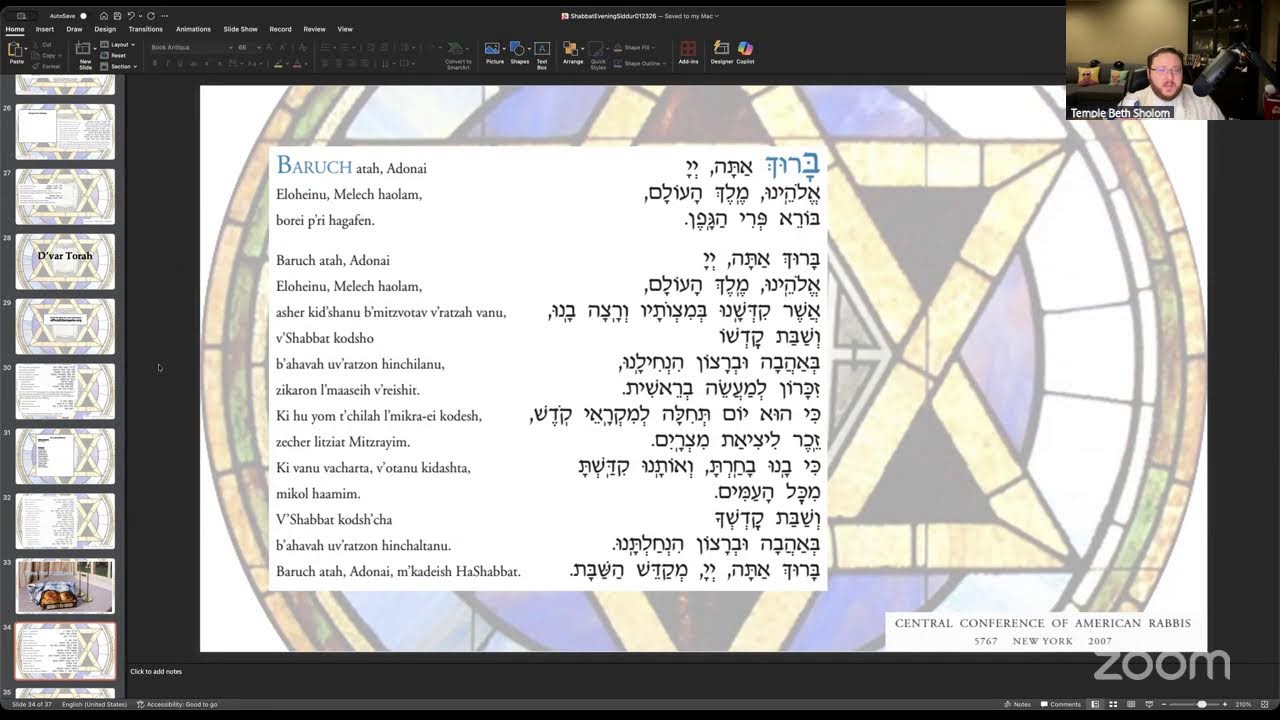Open Copilot
This screenshot has width=1280, height=720.
tap(745, 53)
